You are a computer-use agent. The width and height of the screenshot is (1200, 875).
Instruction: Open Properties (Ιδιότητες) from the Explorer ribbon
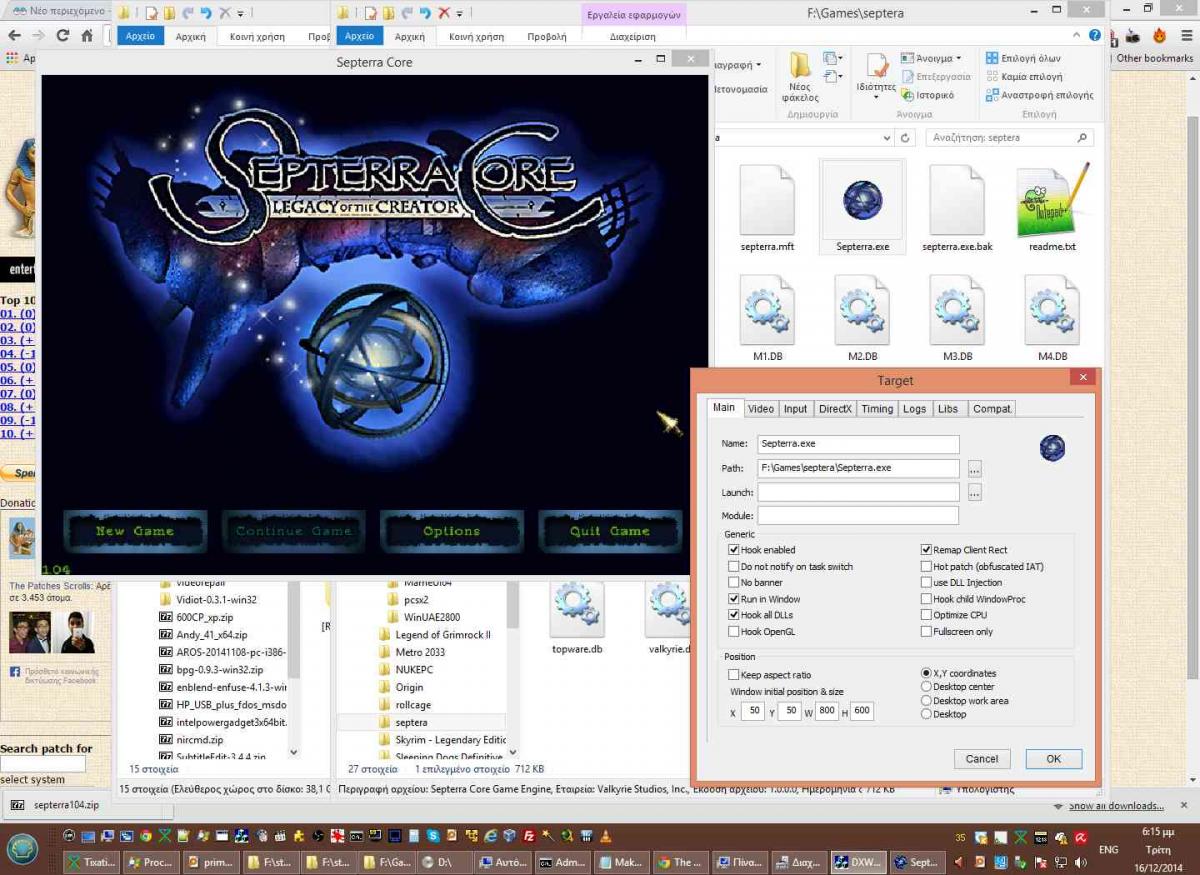pyautogui.click(x=876, y=66)
